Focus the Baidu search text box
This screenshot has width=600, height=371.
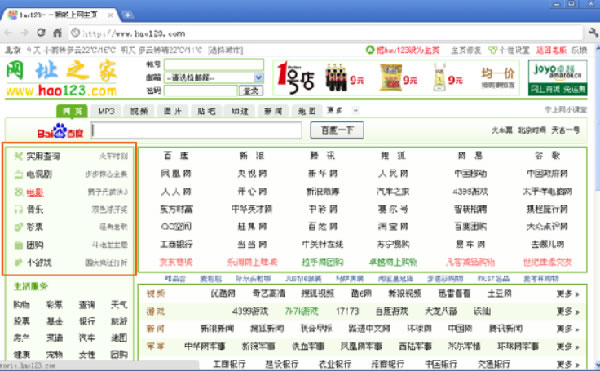[197, 130]
